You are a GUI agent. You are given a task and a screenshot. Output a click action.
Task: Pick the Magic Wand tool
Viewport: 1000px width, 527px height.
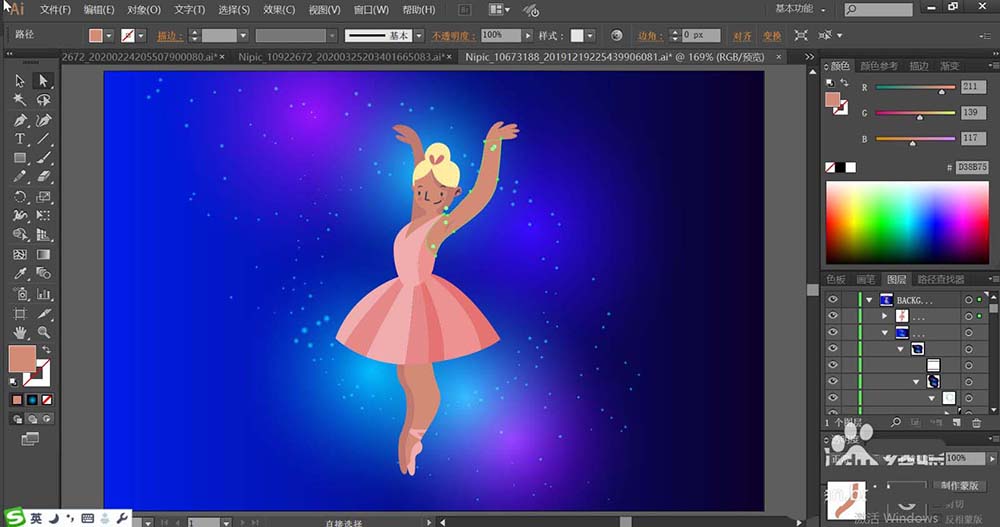point(19,100)
